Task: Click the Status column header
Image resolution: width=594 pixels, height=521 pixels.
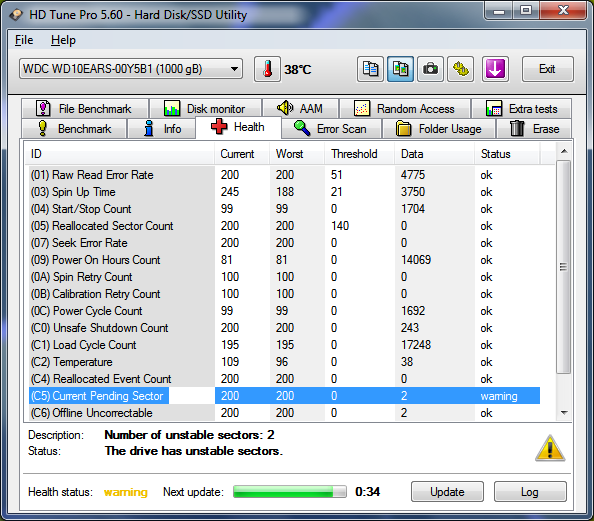Action: (507, 154)
